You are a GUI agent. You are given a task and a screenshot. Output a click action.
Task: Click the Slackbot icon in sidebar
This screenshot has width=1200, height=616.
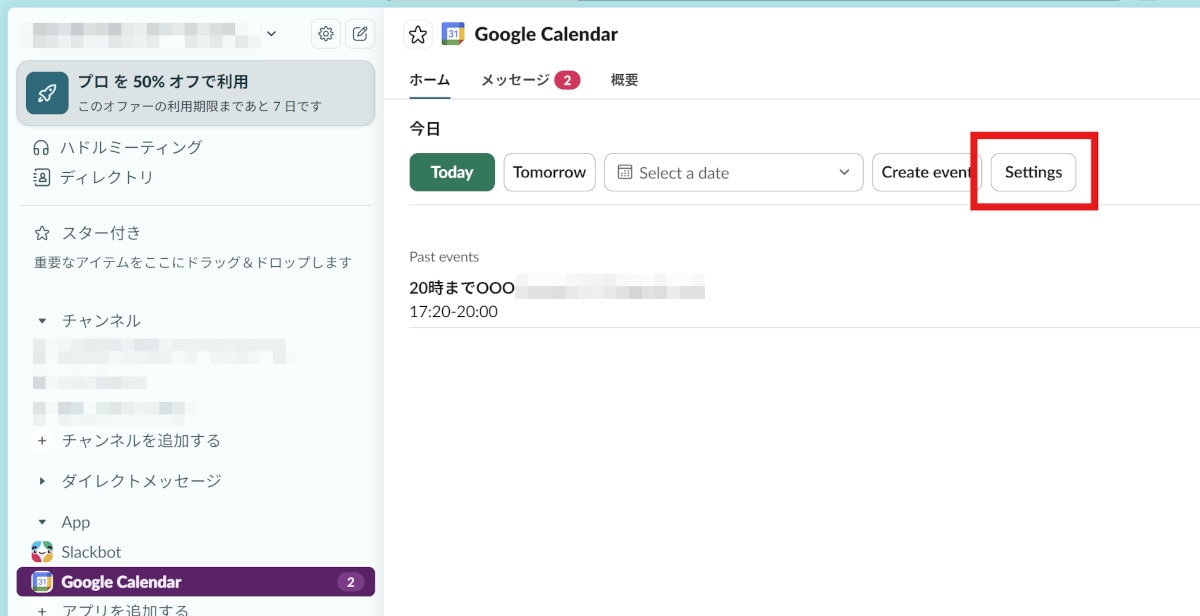[x=42, y=552]
